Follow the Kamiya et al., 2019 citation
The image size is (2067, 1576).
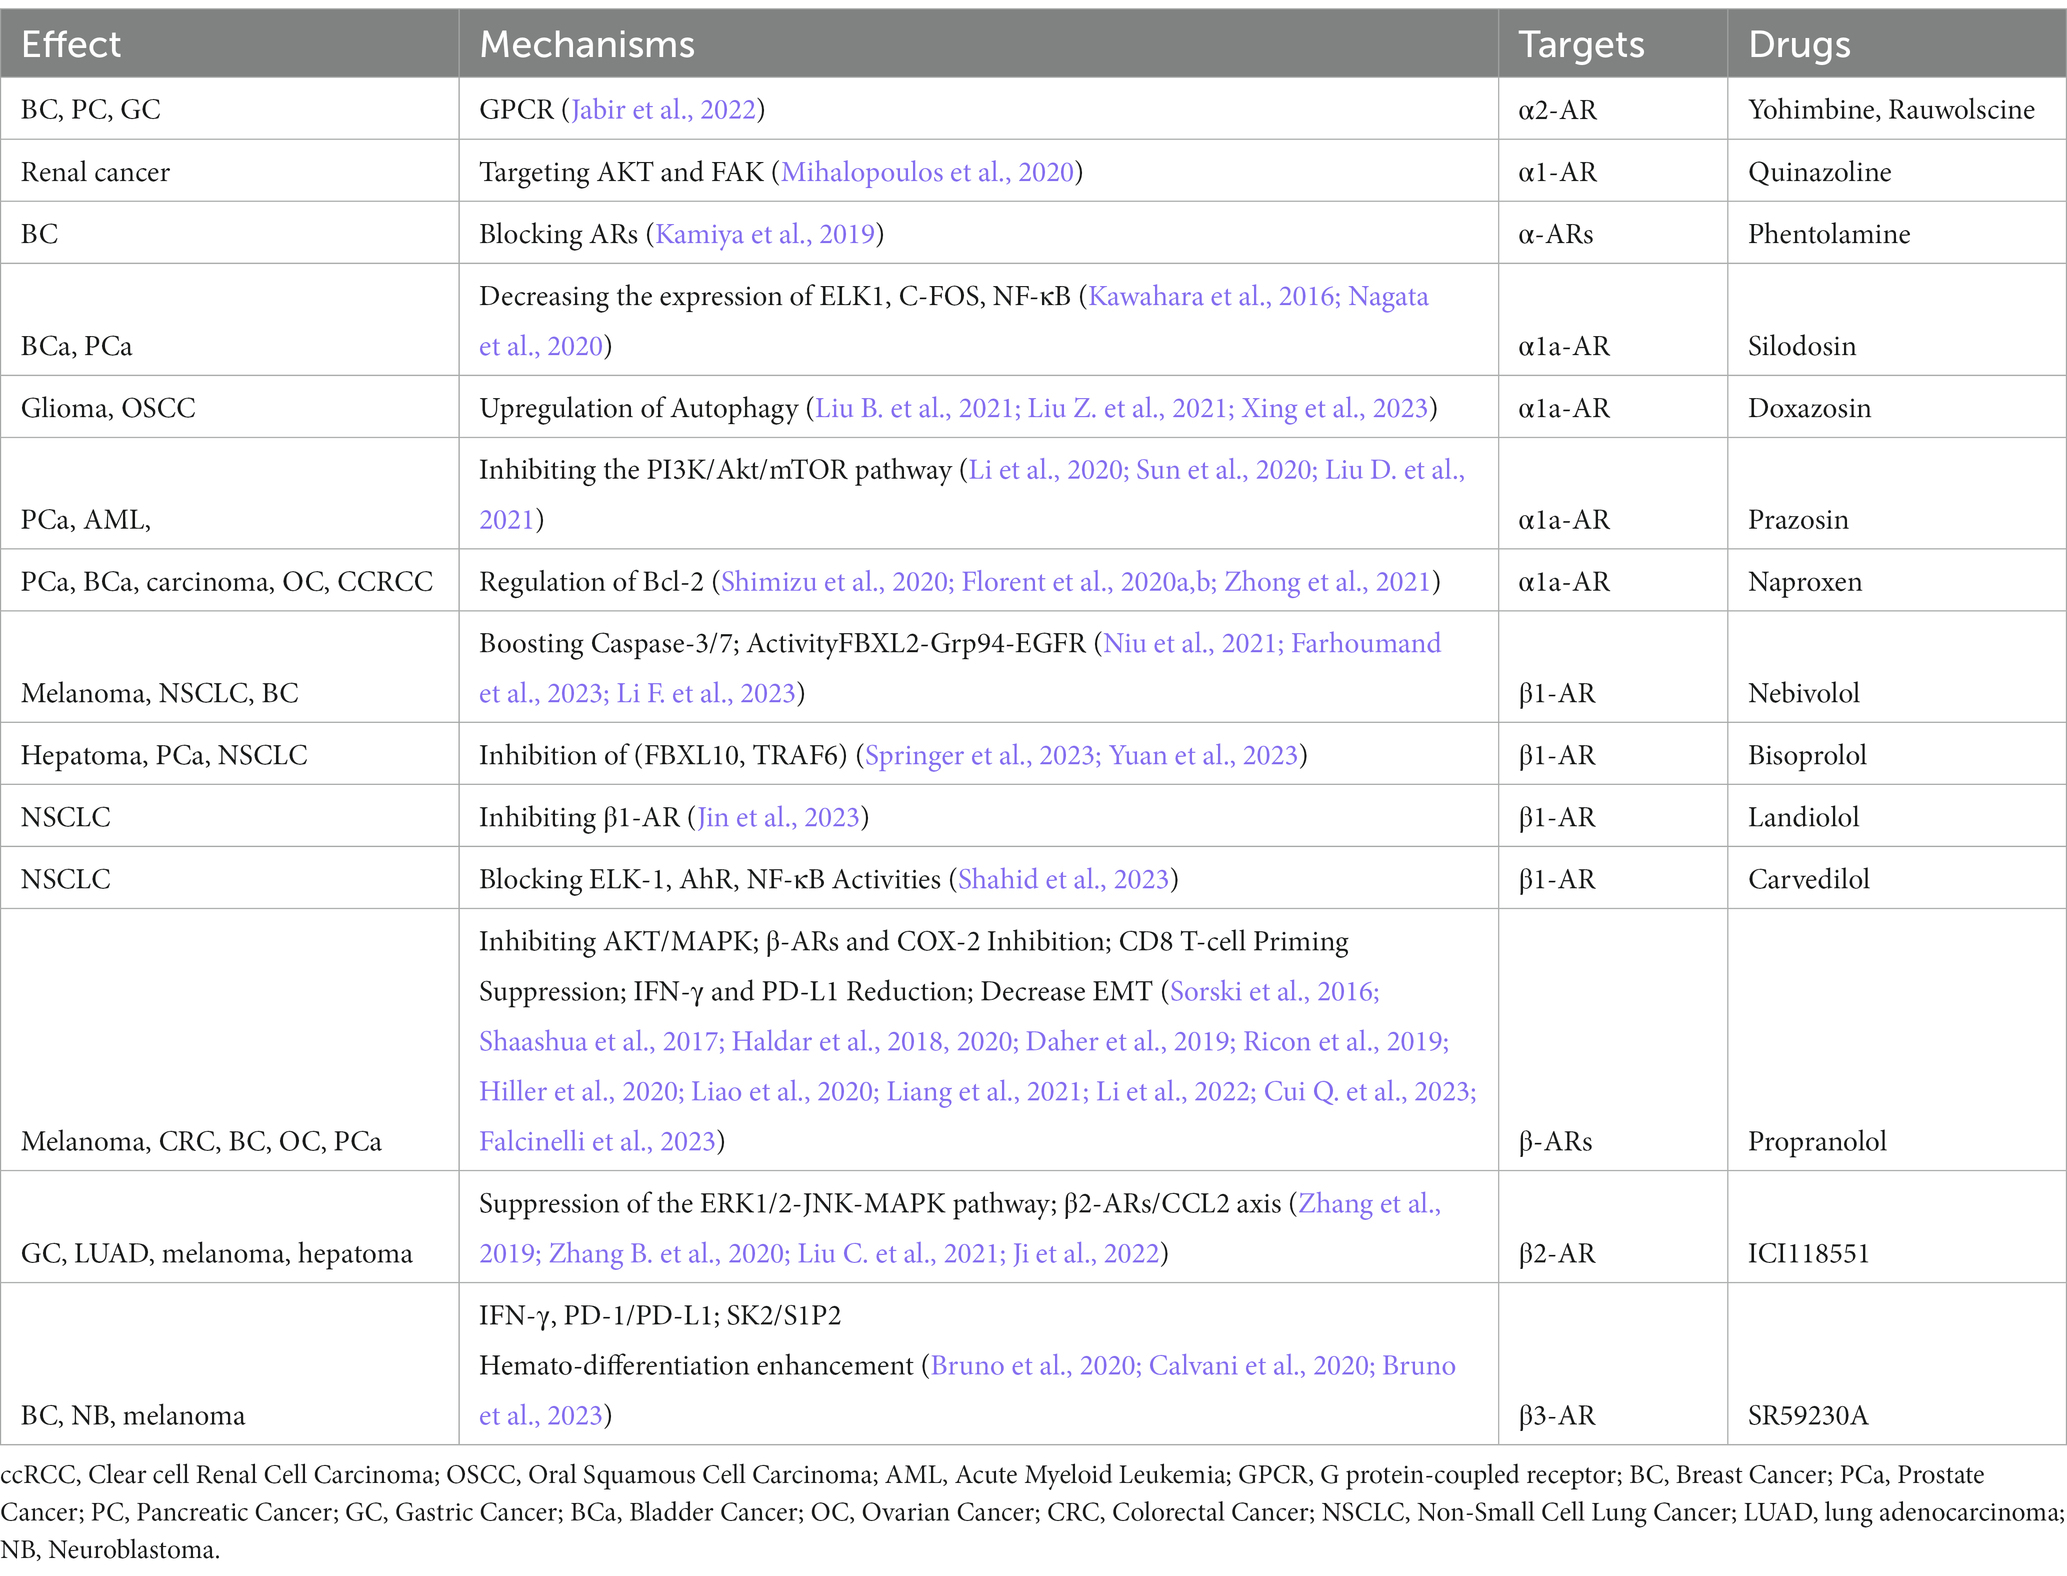click(x=765, y=234)
